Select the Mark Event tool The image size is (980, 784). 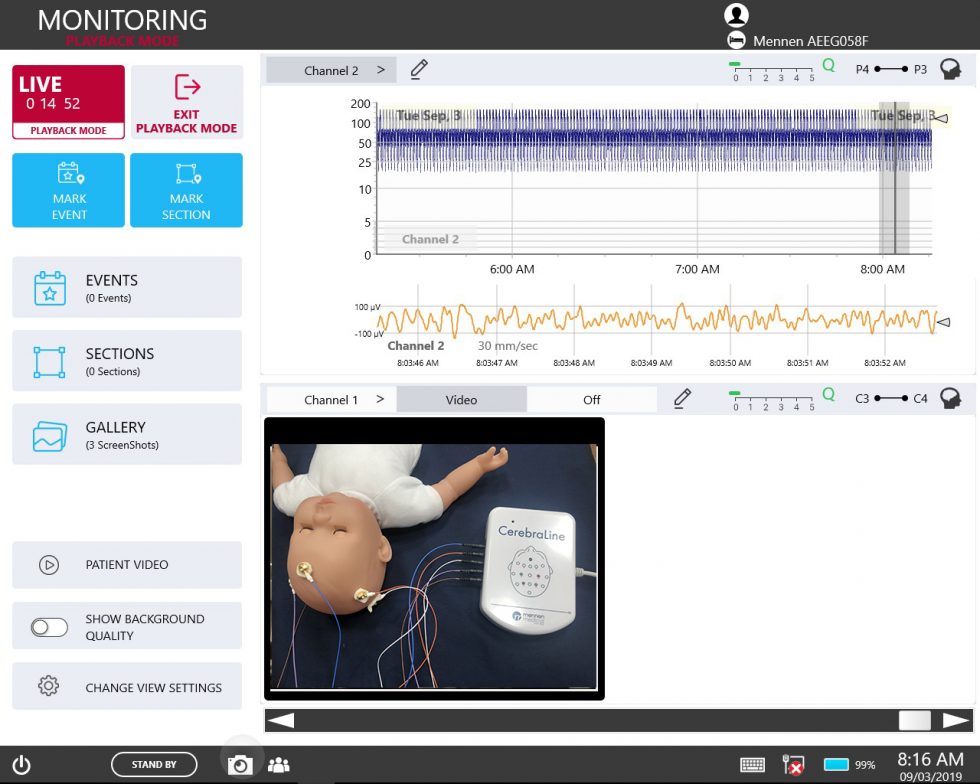(x=67, y=190)
